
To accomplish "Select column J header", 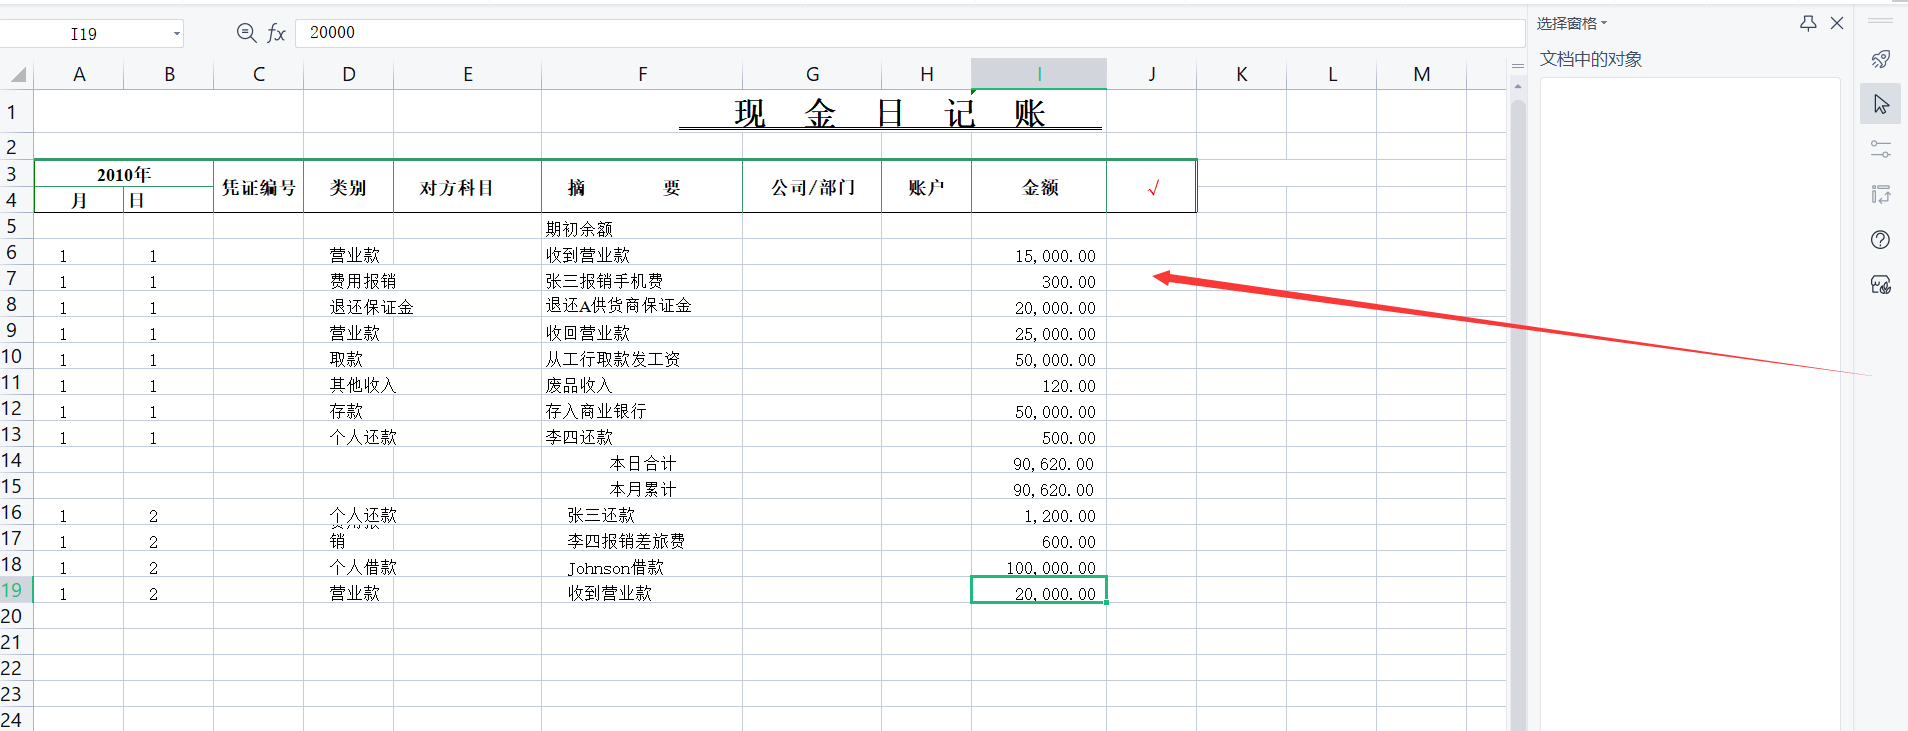I will coord(1152,75).
